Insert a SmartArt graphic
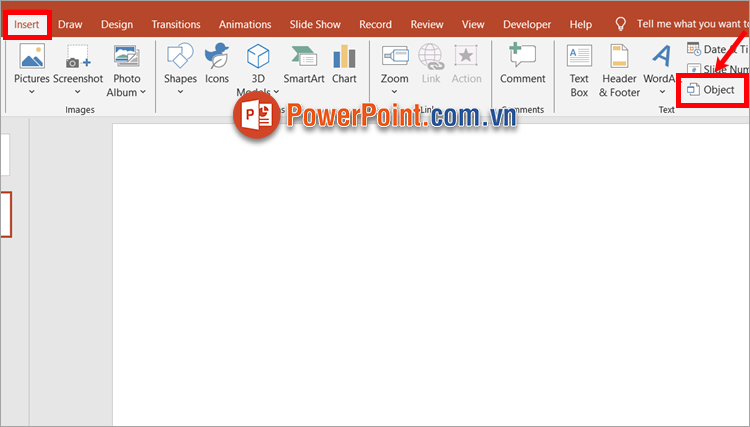 pos(304,65)
